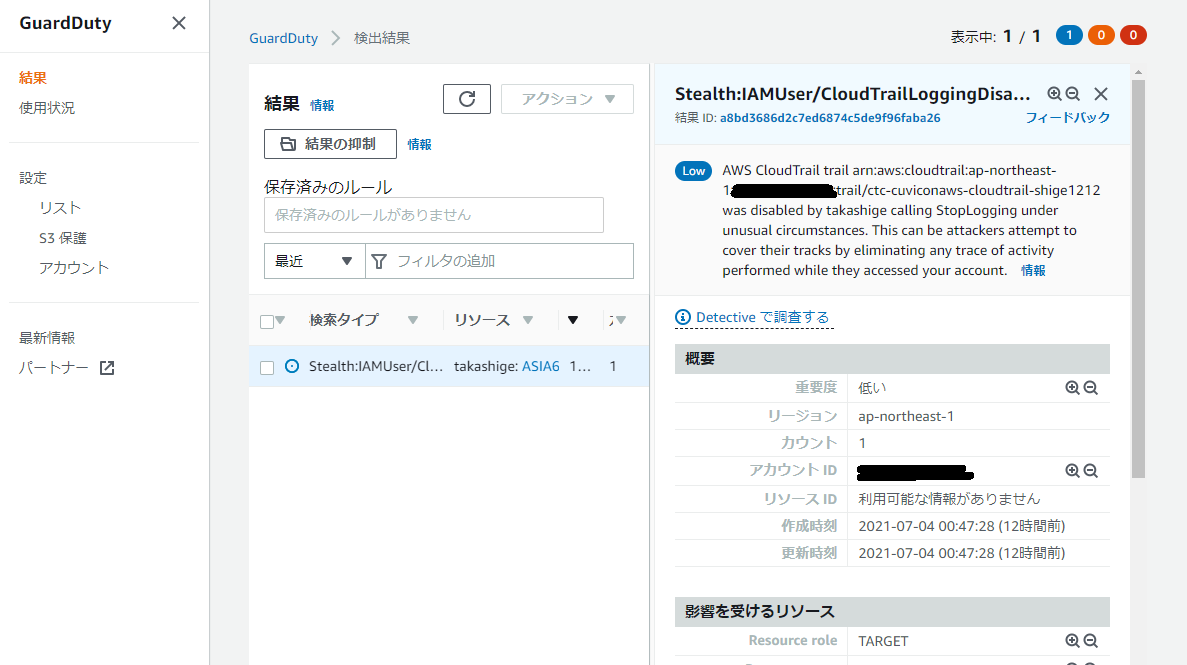
Task: Sort by the last truncated column arrow
Action: coord(621,320)
